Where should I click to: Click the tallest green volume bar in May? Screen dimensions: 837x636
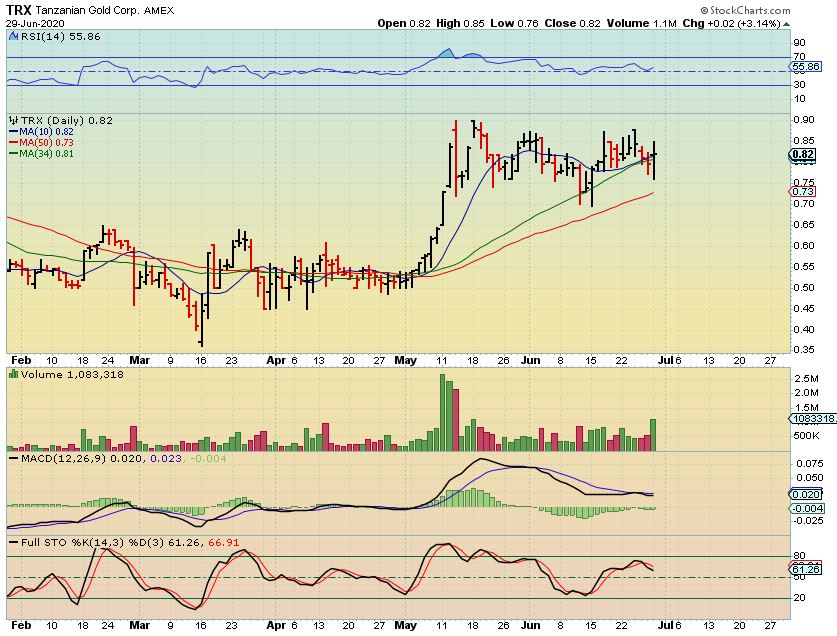(x=443, y=412)
